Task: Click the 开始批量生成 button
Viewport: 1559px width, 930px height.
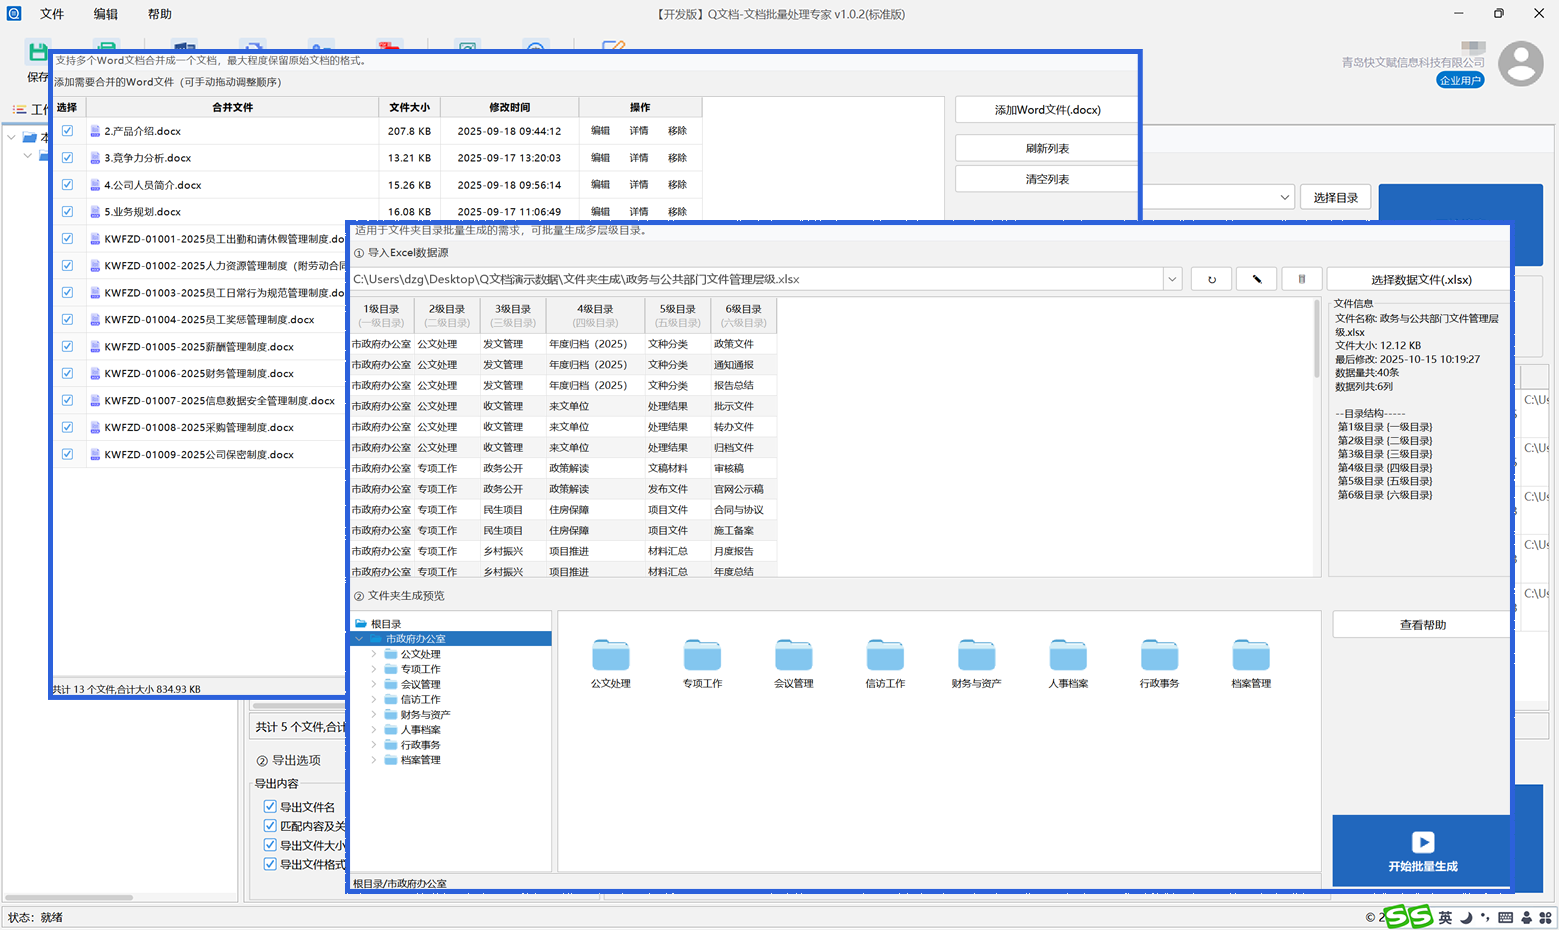Action: 1421,850
